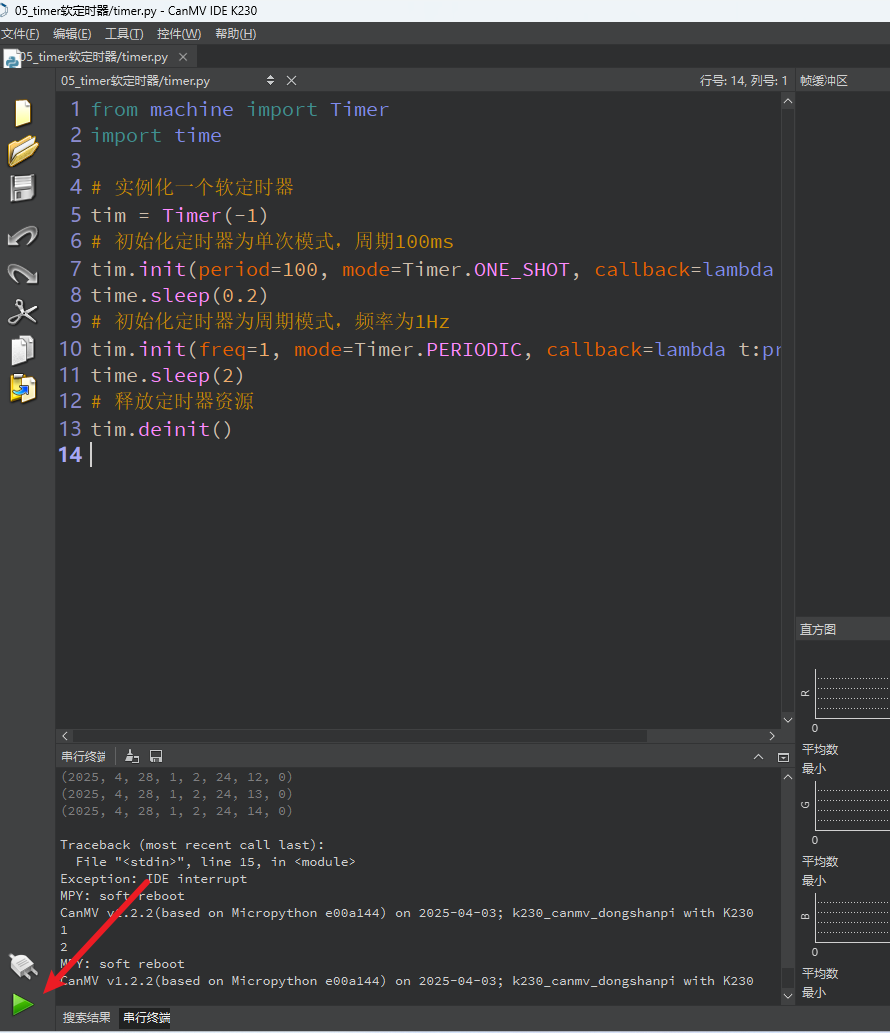Click the Cut scissors icon
This screenshot has width=890, height=1033.
click(x=23, y=312)
